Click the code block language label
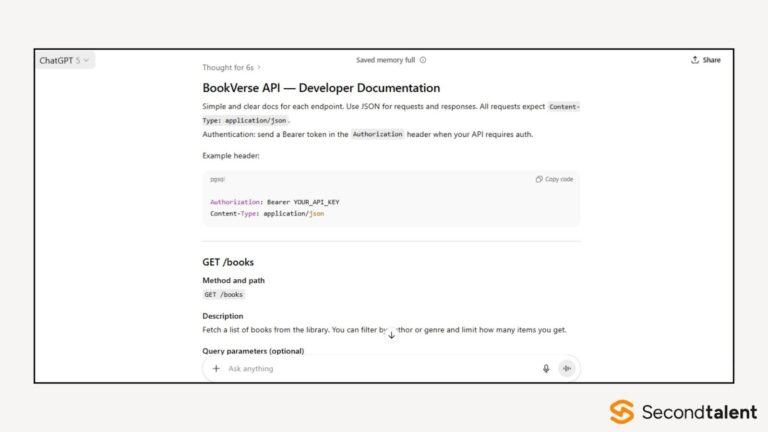Viewport: 768px width, 432px height. click(x=217, y=179)
